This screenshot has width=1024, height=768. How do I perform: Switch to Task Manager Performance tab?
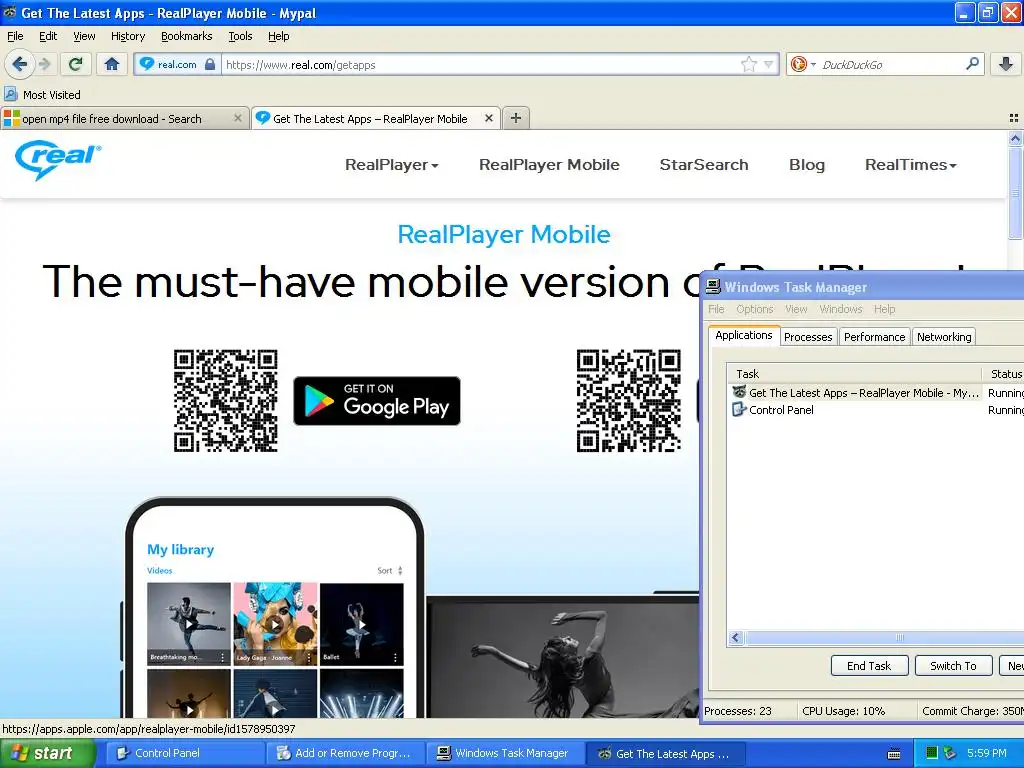[874, 337]
